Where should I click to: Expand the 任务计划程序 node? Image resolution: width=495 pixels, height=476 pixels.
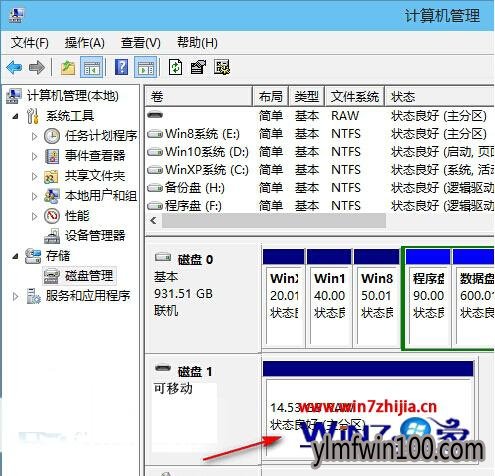tap(34, 136)
